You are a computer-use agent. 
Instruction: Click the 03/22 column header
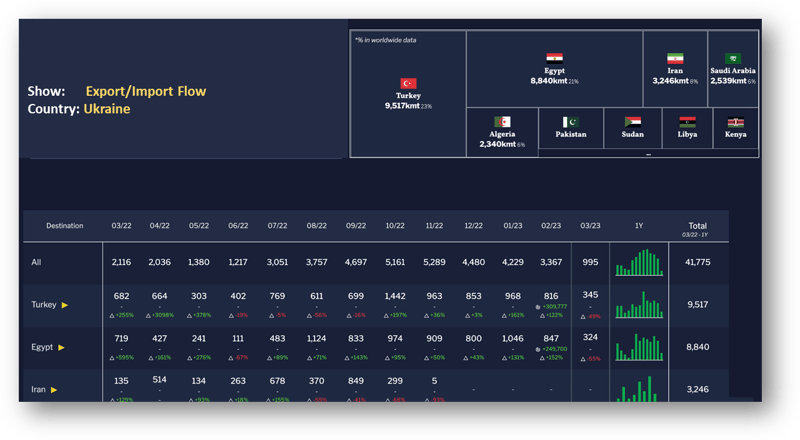[121, 226]
